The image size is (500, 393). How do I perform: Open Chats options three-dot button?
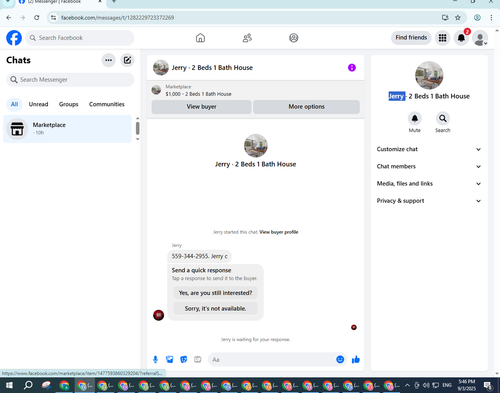[x=108, y=60]
